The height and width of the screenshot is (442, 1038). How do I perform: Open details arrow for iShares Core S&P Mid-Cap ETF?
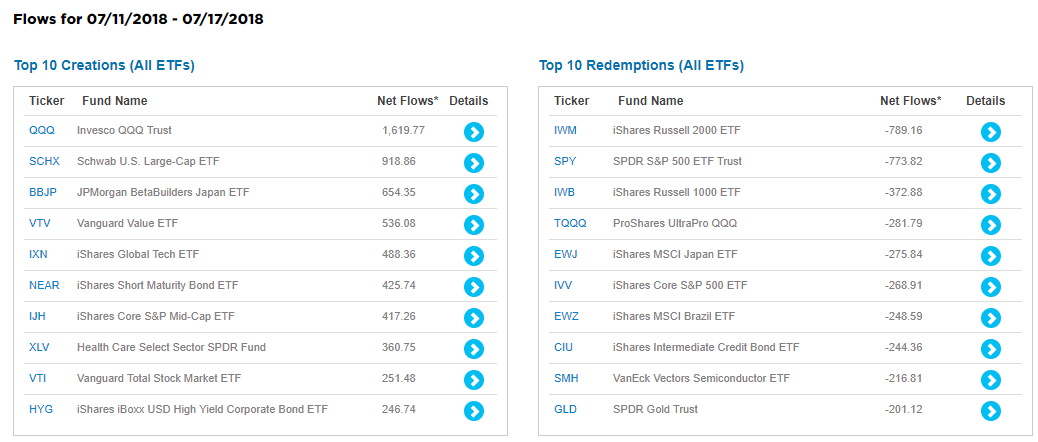[473, 318]
